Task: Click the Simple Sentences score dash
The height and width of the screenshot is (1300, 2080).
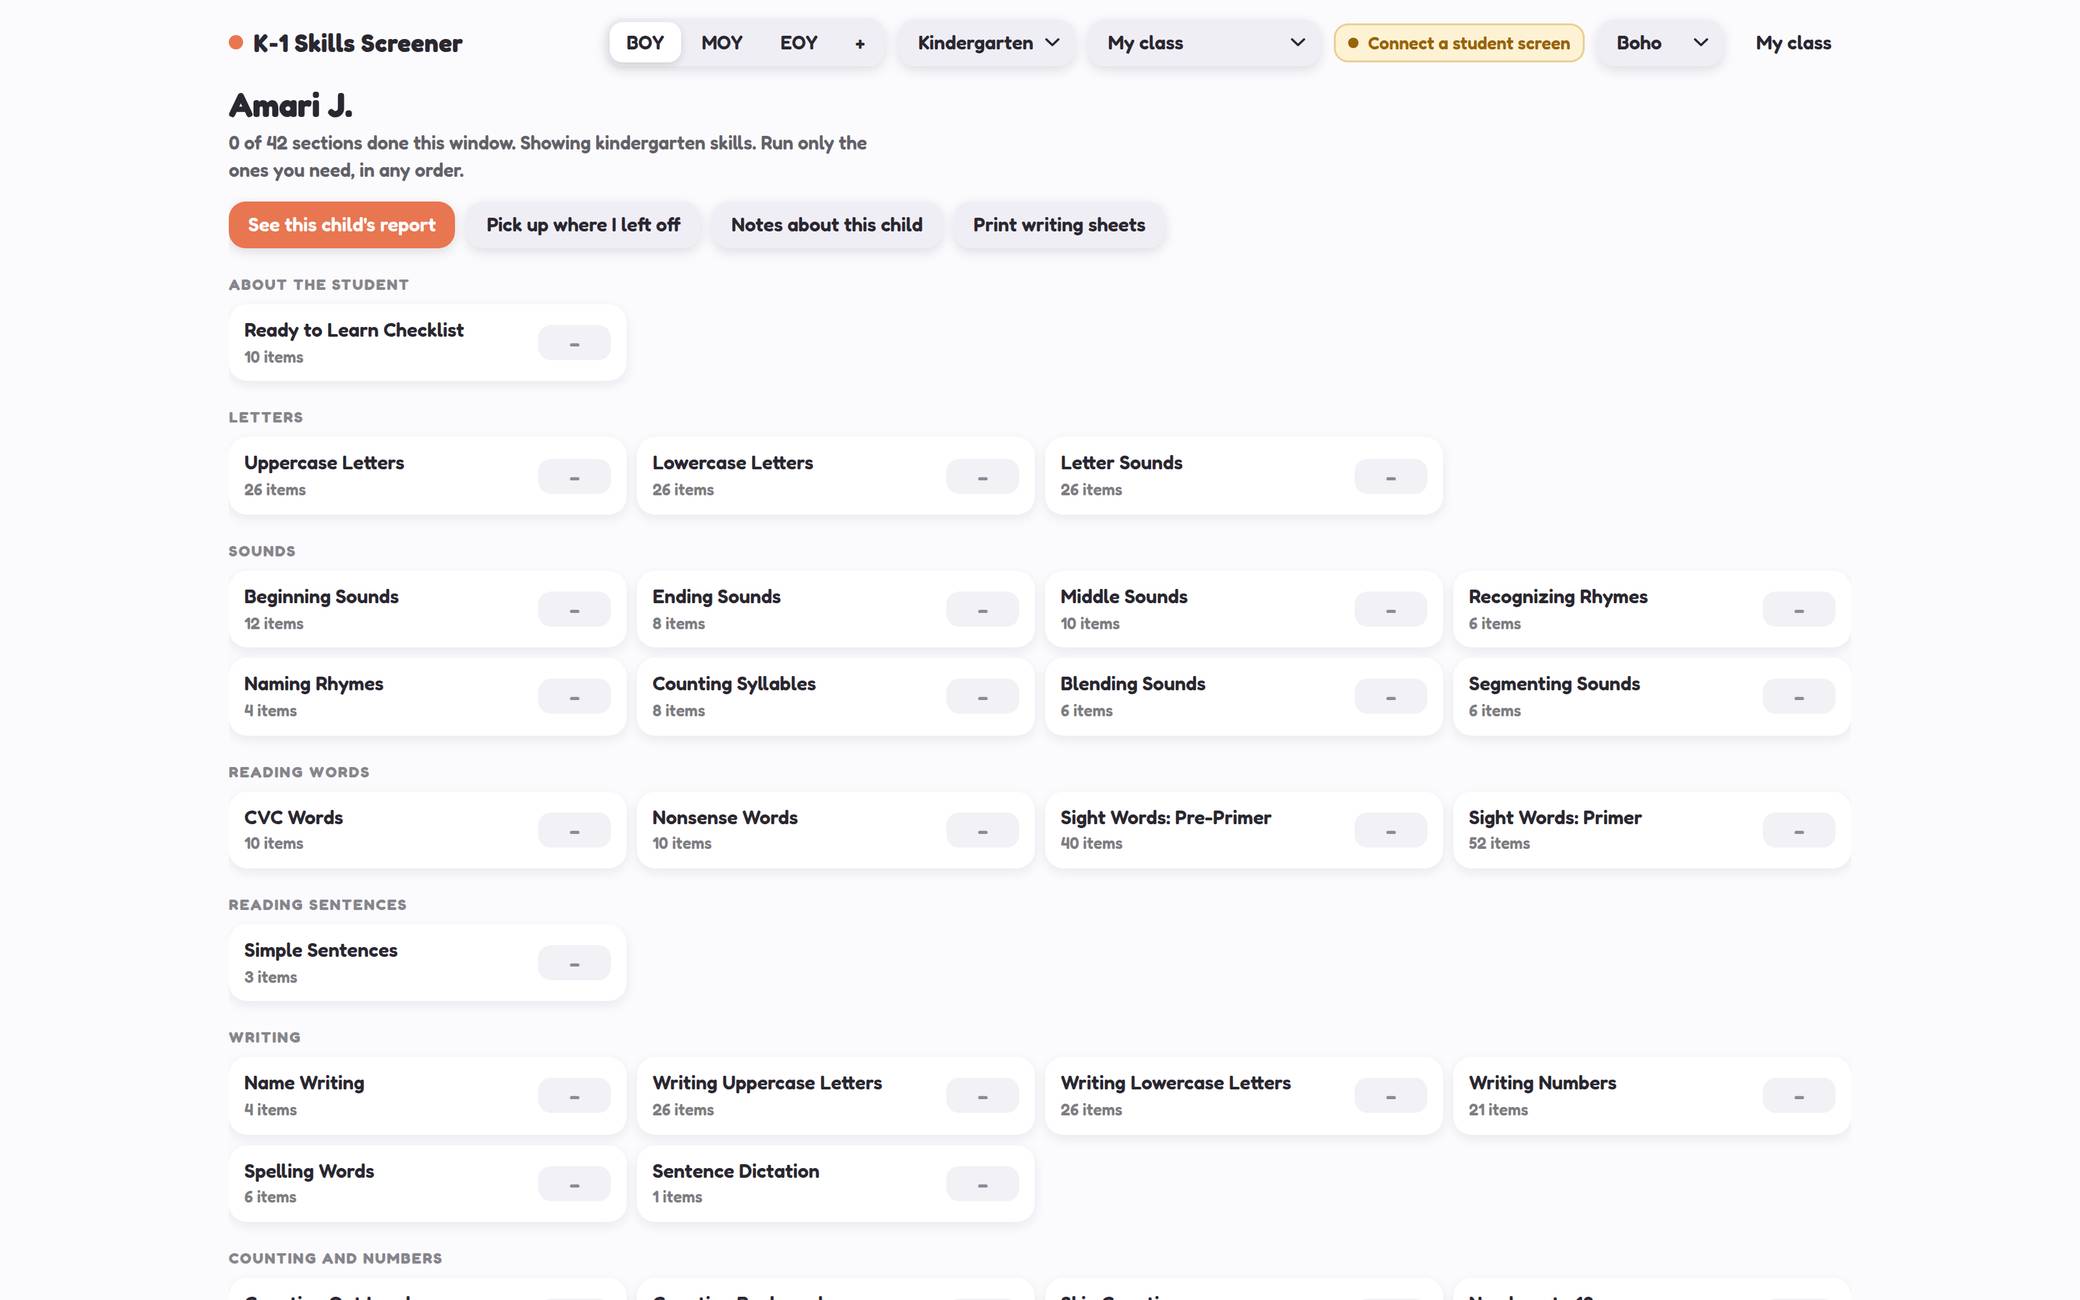Action: pyautogui.click(x=574, y=964)
